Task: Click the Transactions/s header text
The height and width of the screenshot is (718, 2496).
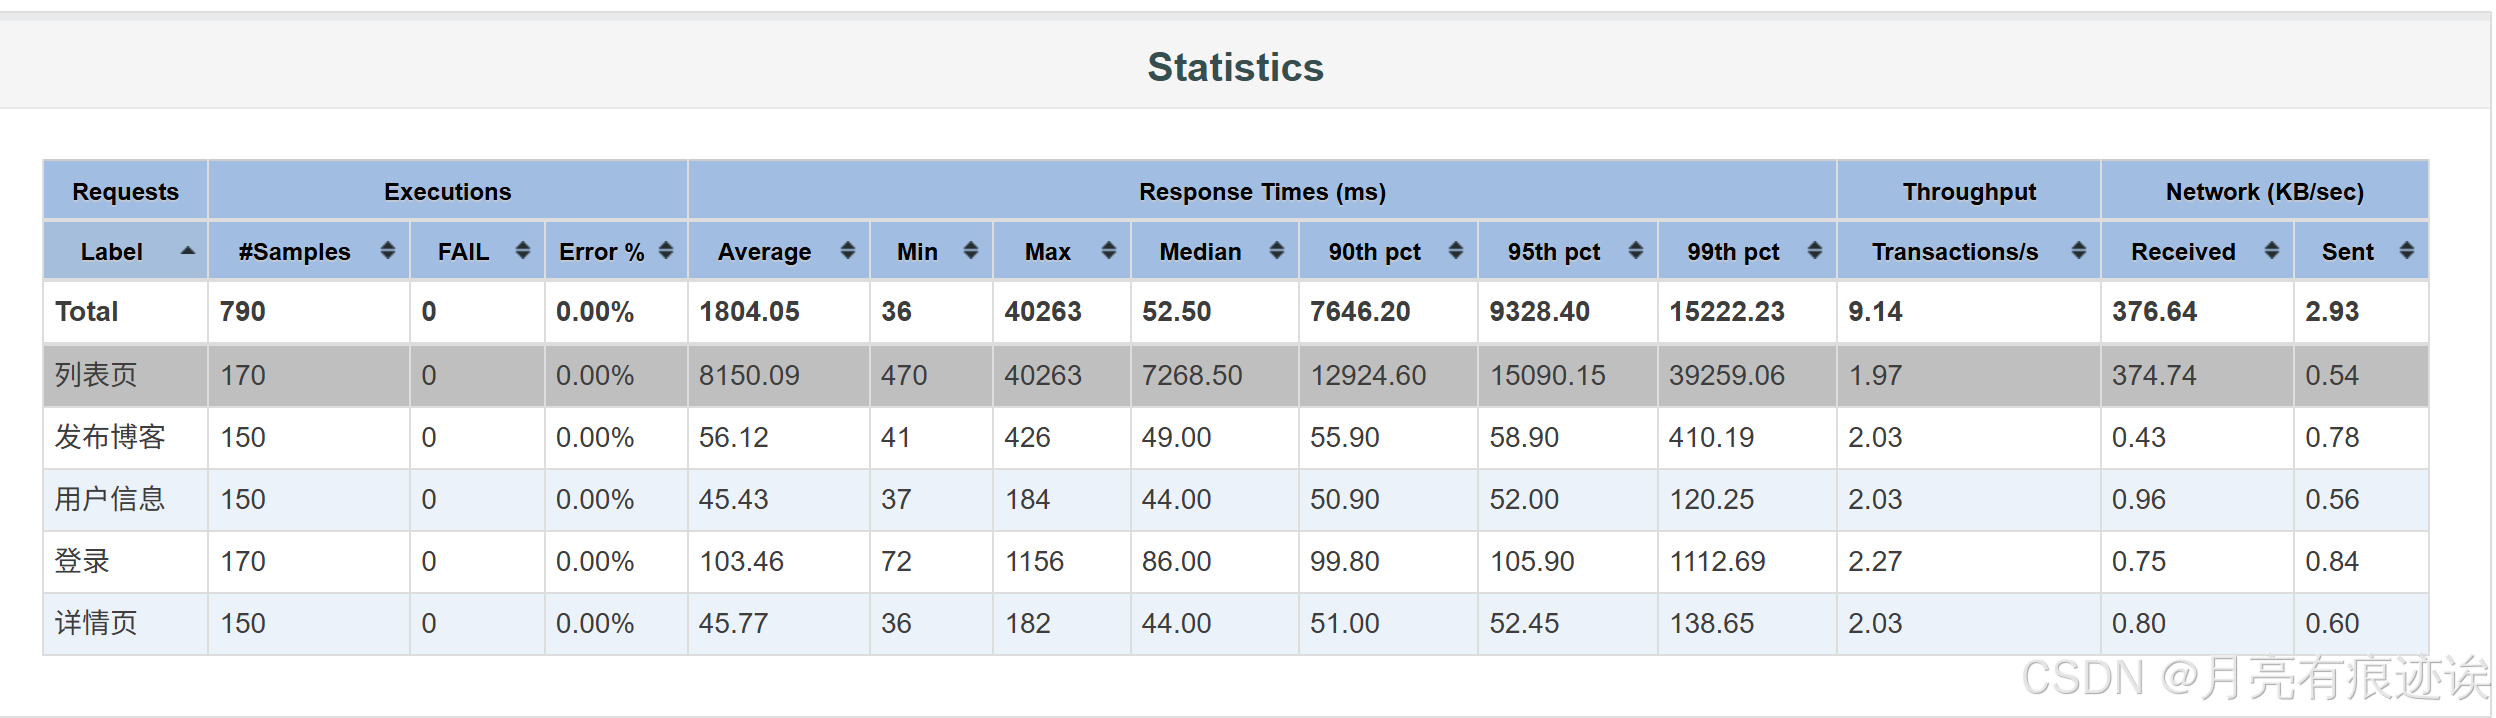Action: [1955, 252]
